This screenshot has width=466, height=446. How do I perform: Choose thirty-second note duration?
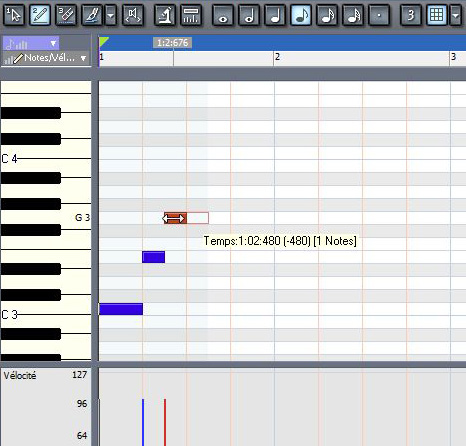pyautogui.click(x=353, y=15)
